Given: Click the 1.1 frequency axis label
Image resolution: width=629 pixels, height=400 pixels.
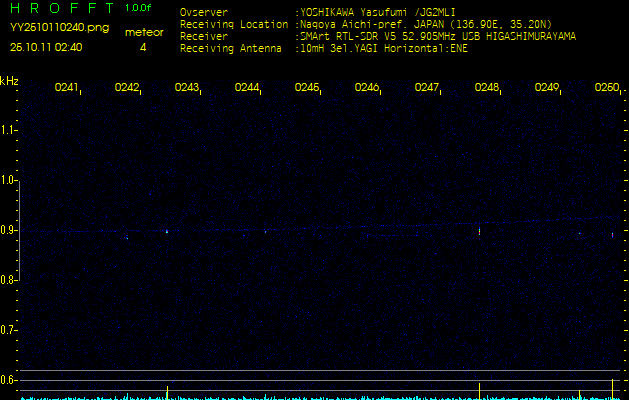Looking at the screenshot, I should [x=9, y=130].
